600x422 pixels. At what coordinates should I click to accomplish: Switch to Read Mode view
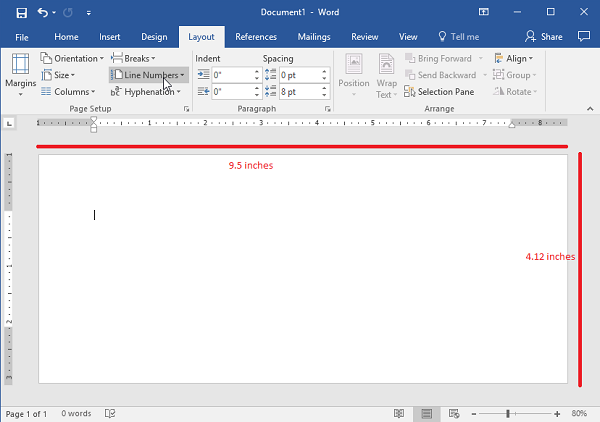399,413
